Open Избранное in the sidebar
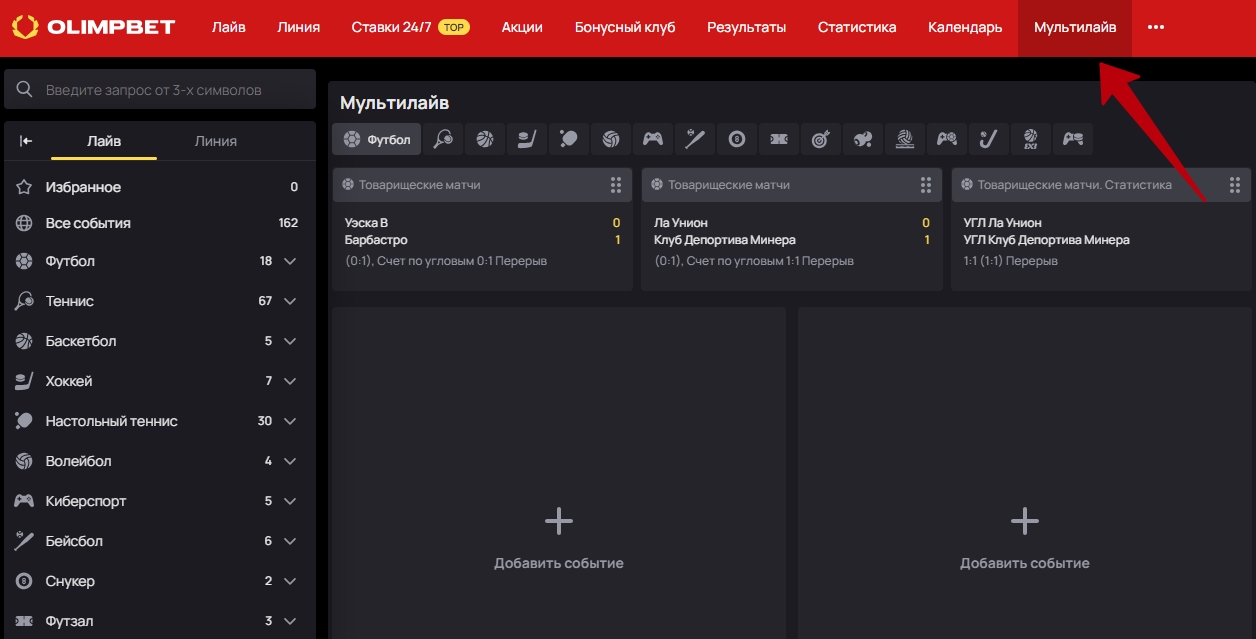 [83, 187]
